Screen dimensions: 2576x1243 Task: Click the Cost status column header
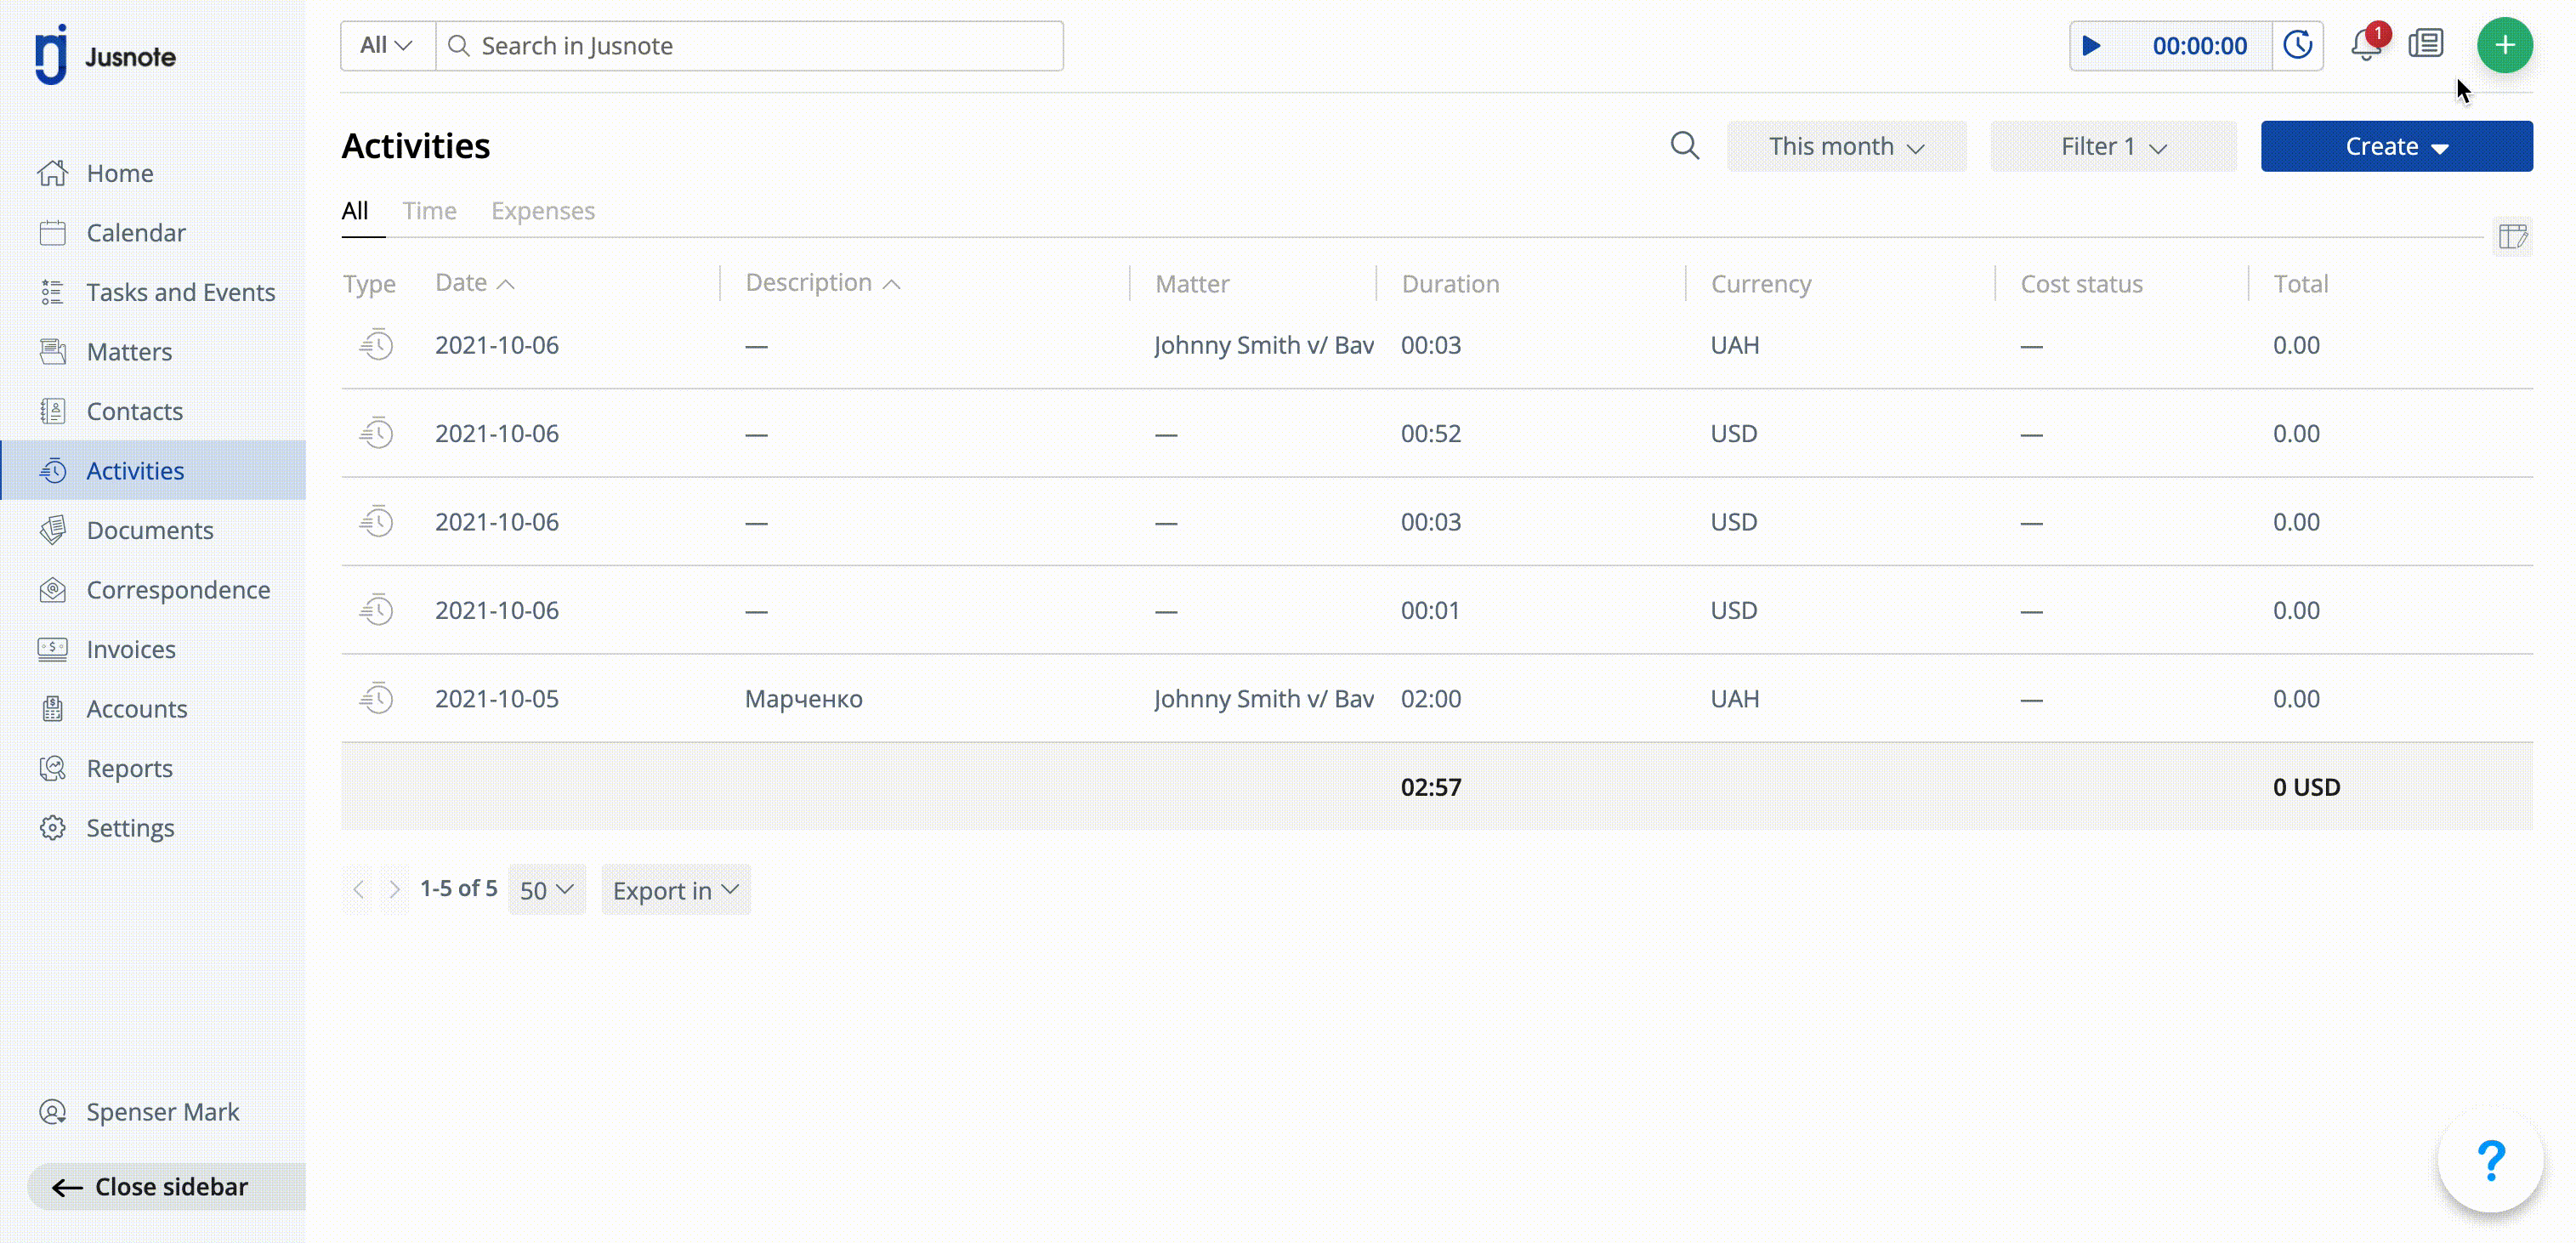click(x=2081, y=284)
